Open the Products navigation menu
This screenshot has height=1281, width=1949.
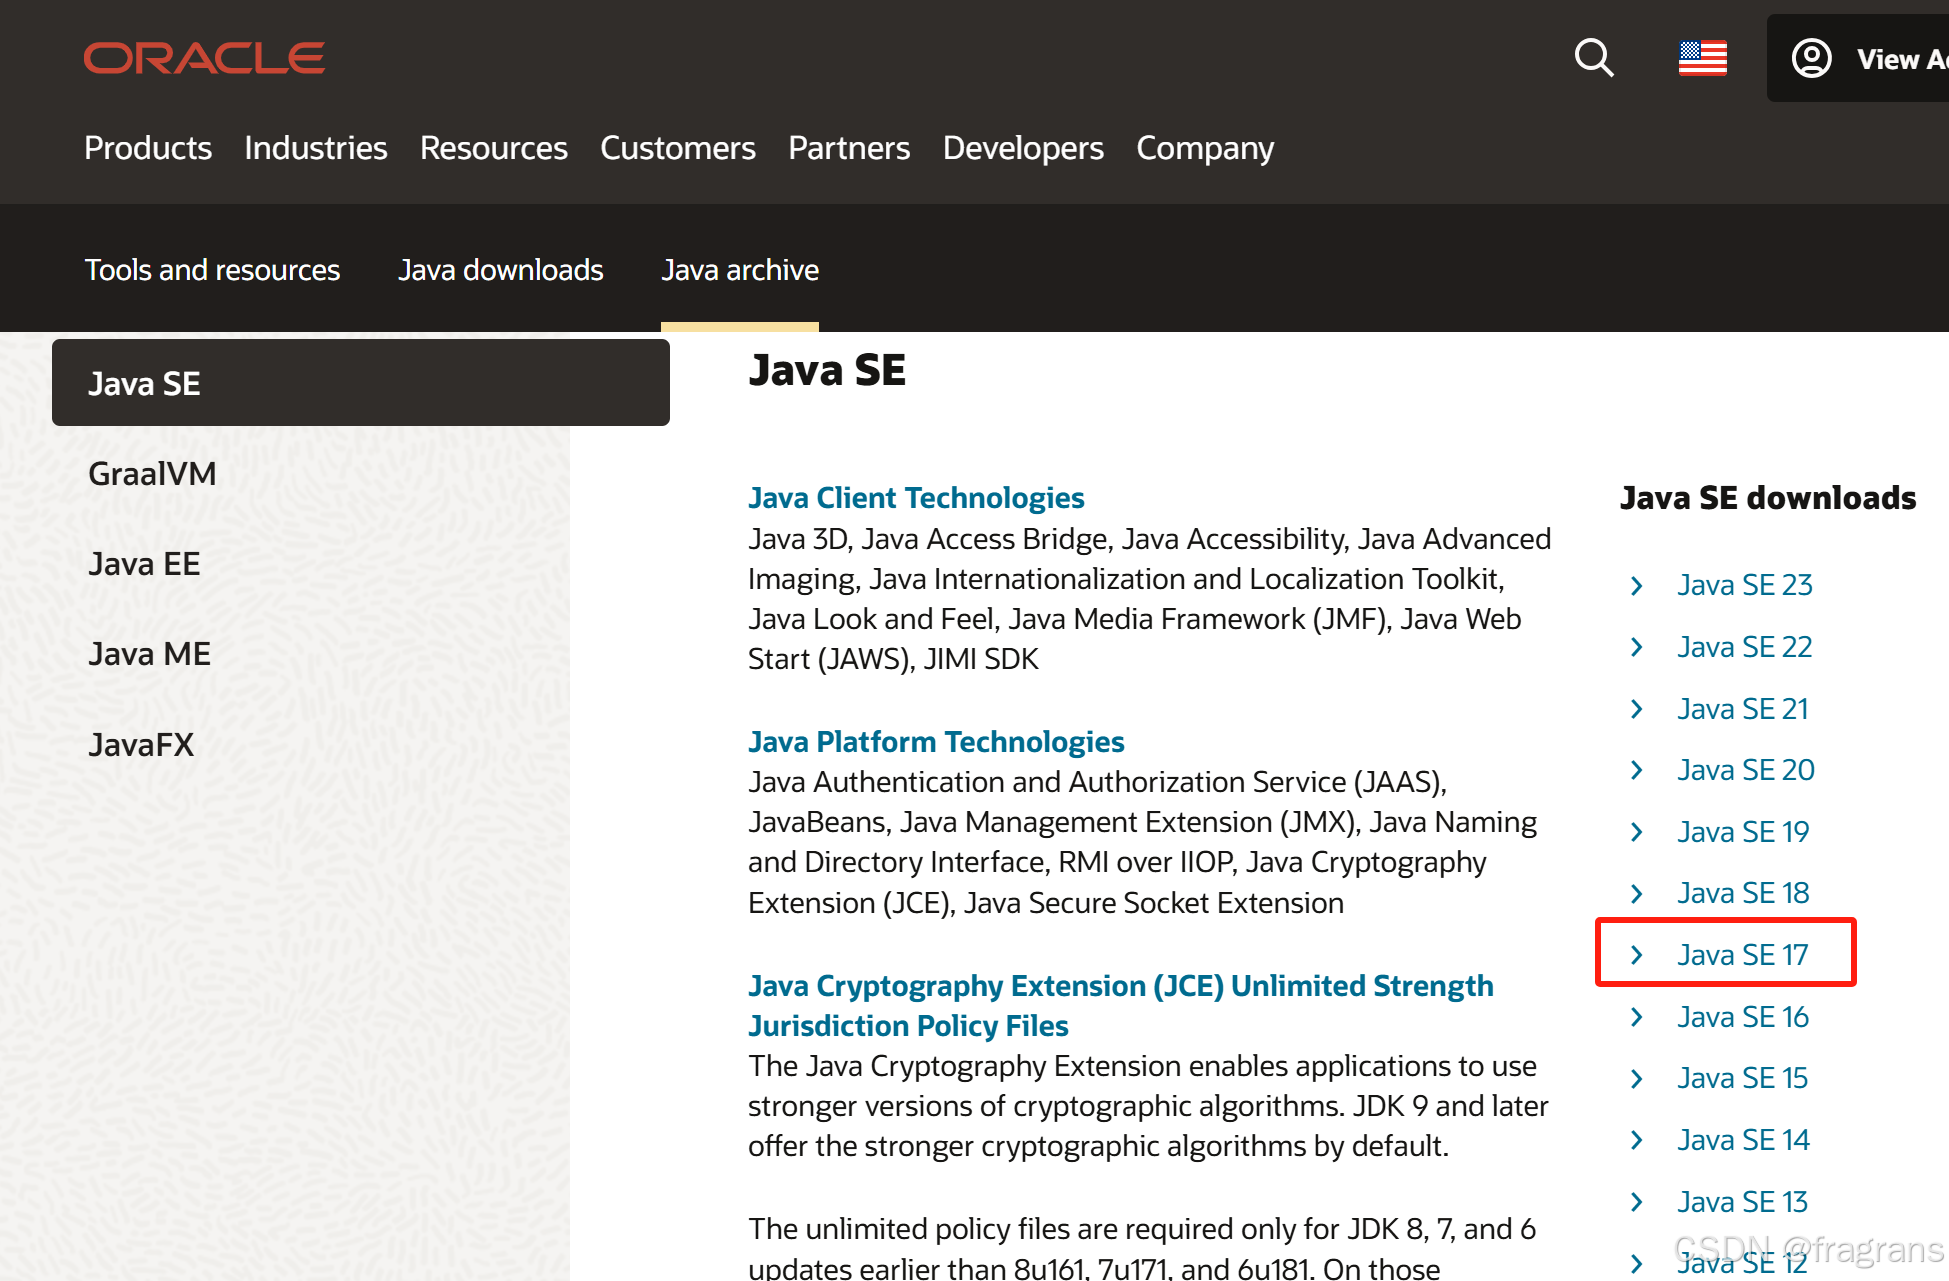[148, 148]
